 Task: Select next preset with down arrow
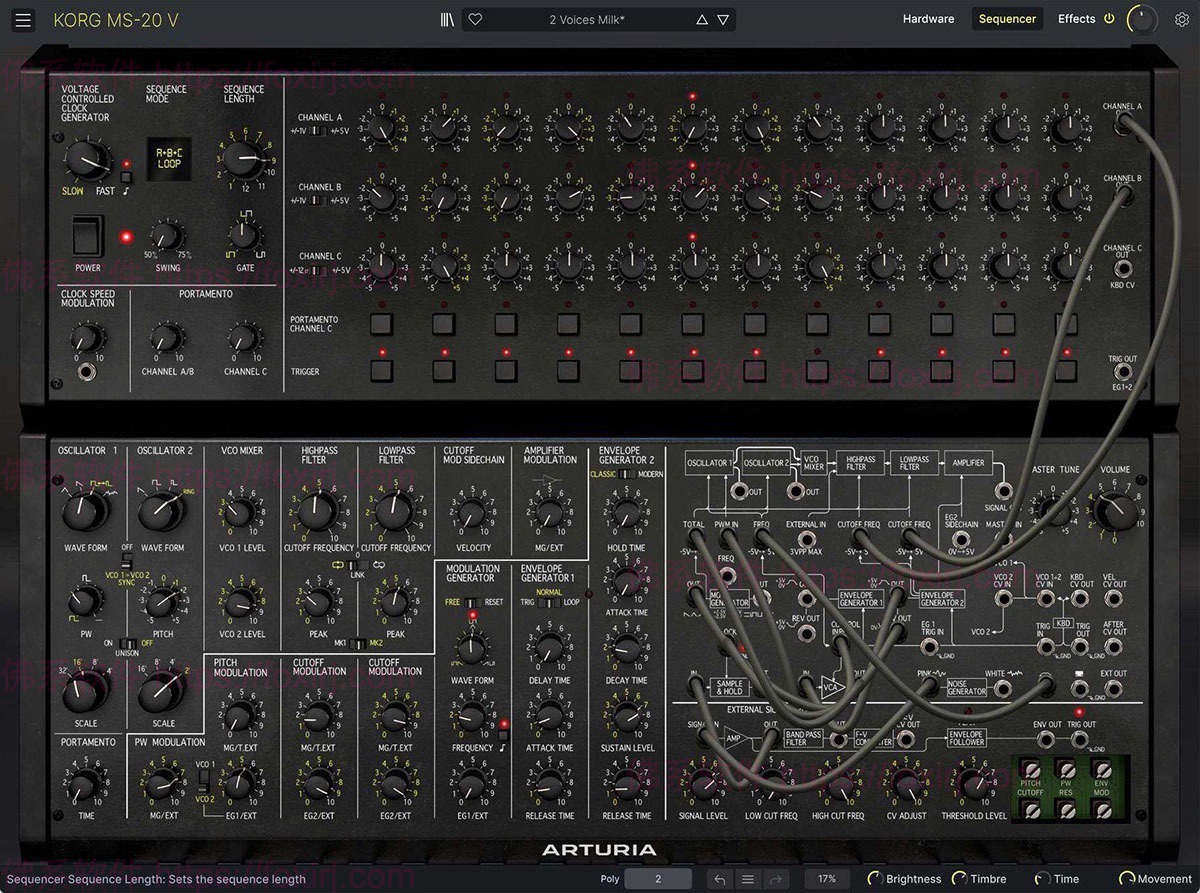[x=723, y=19]
